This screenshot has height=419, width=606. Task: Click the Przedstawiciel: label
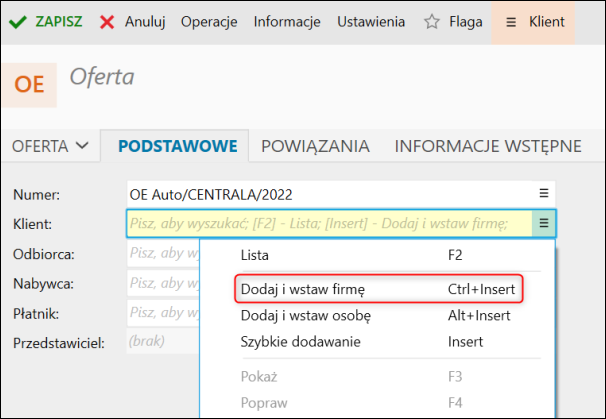point(59,343)
